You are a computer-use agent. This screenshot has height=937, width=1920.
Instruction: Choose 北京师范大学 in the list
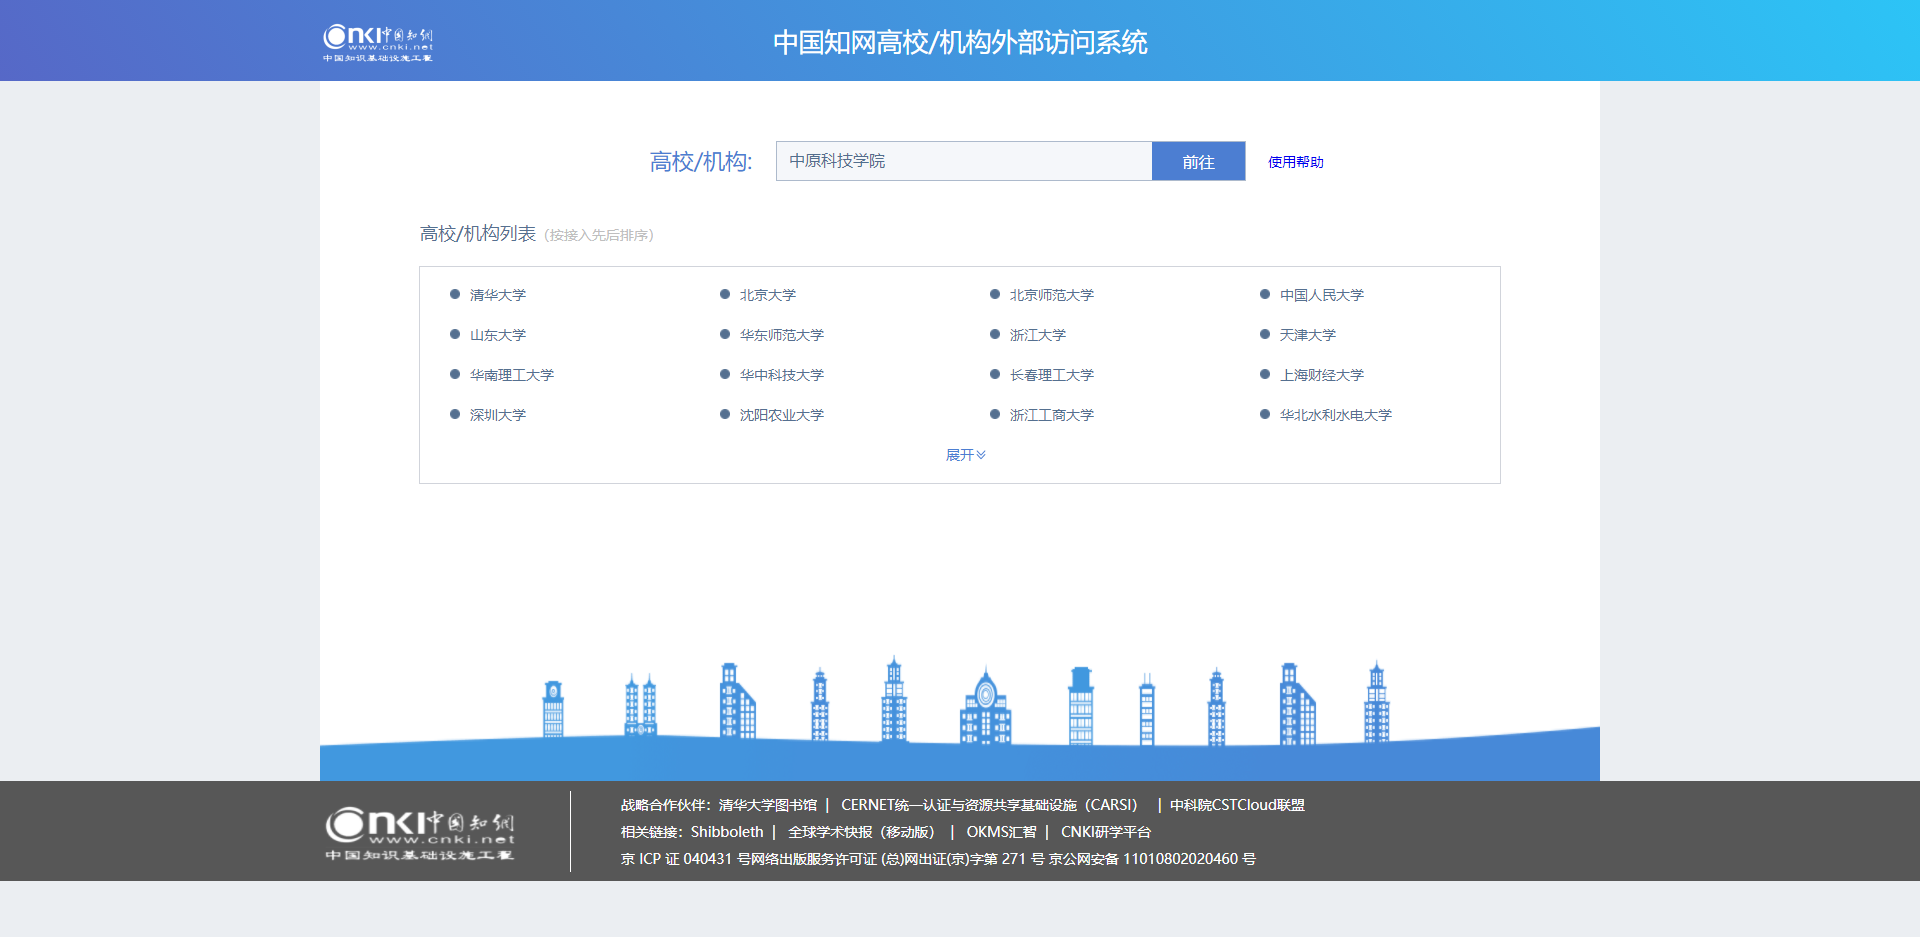(1051, 295)
